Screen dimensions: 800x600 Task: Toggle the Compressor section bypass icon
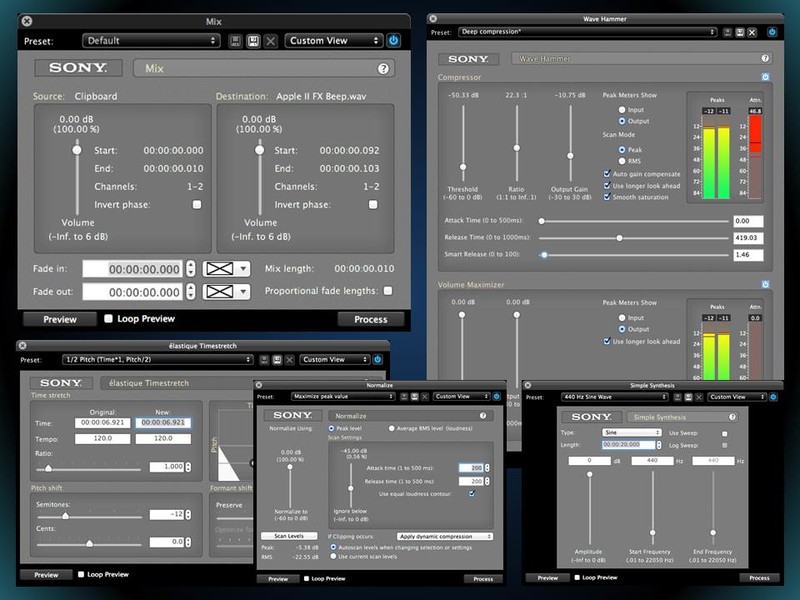click(x=765, y=75)
